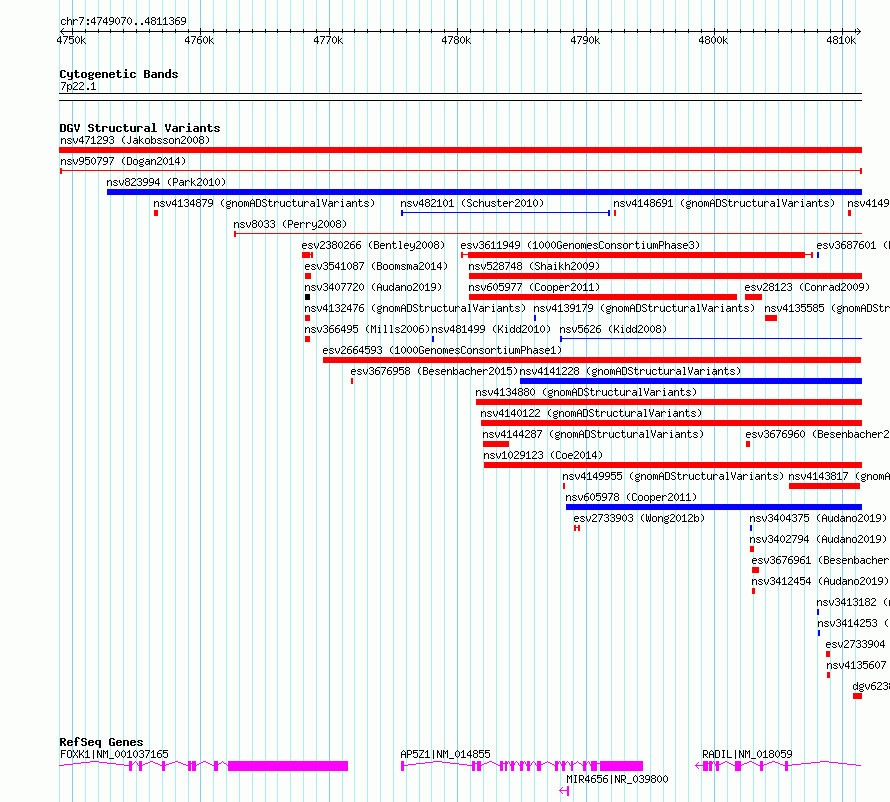The image size is (890, 802).
Task: Open nsv4144287 gnomAD variant label
Action: point(593,434)
